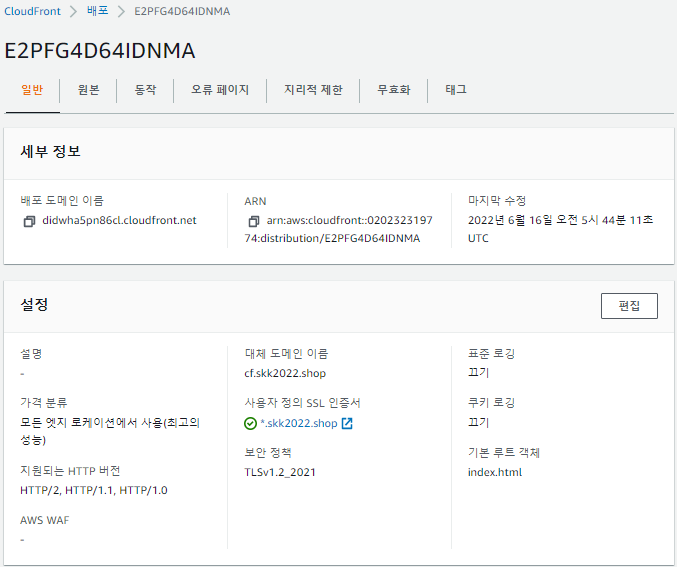Click the 마지막 수정 label
Screen dimensions: 677x567
point(497,201)
